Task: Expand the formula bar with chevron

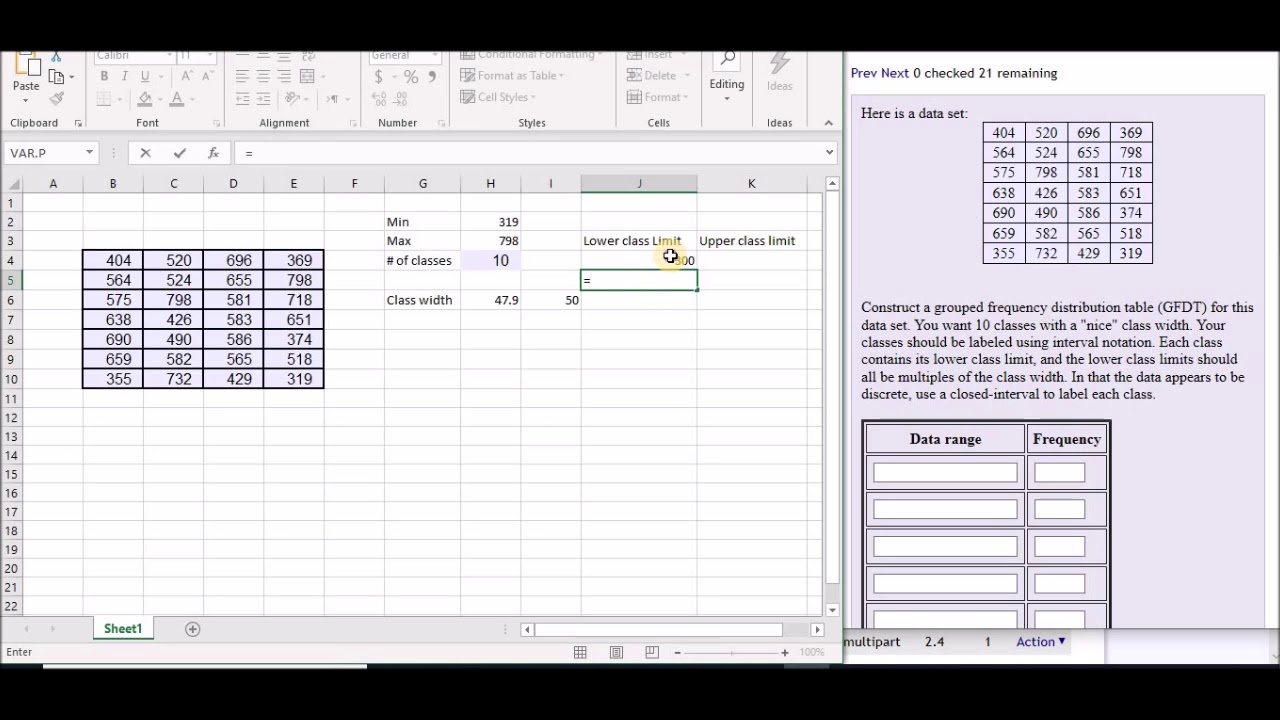Action: point(829,153)
